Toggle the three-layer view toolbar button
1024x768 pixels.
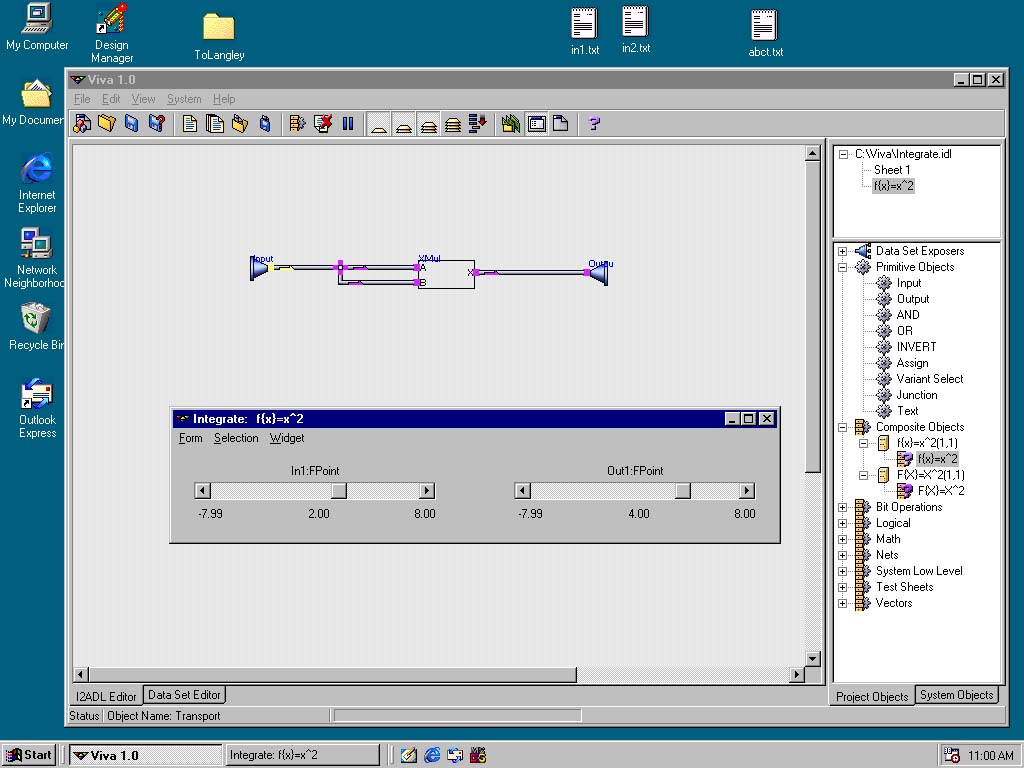429,124
